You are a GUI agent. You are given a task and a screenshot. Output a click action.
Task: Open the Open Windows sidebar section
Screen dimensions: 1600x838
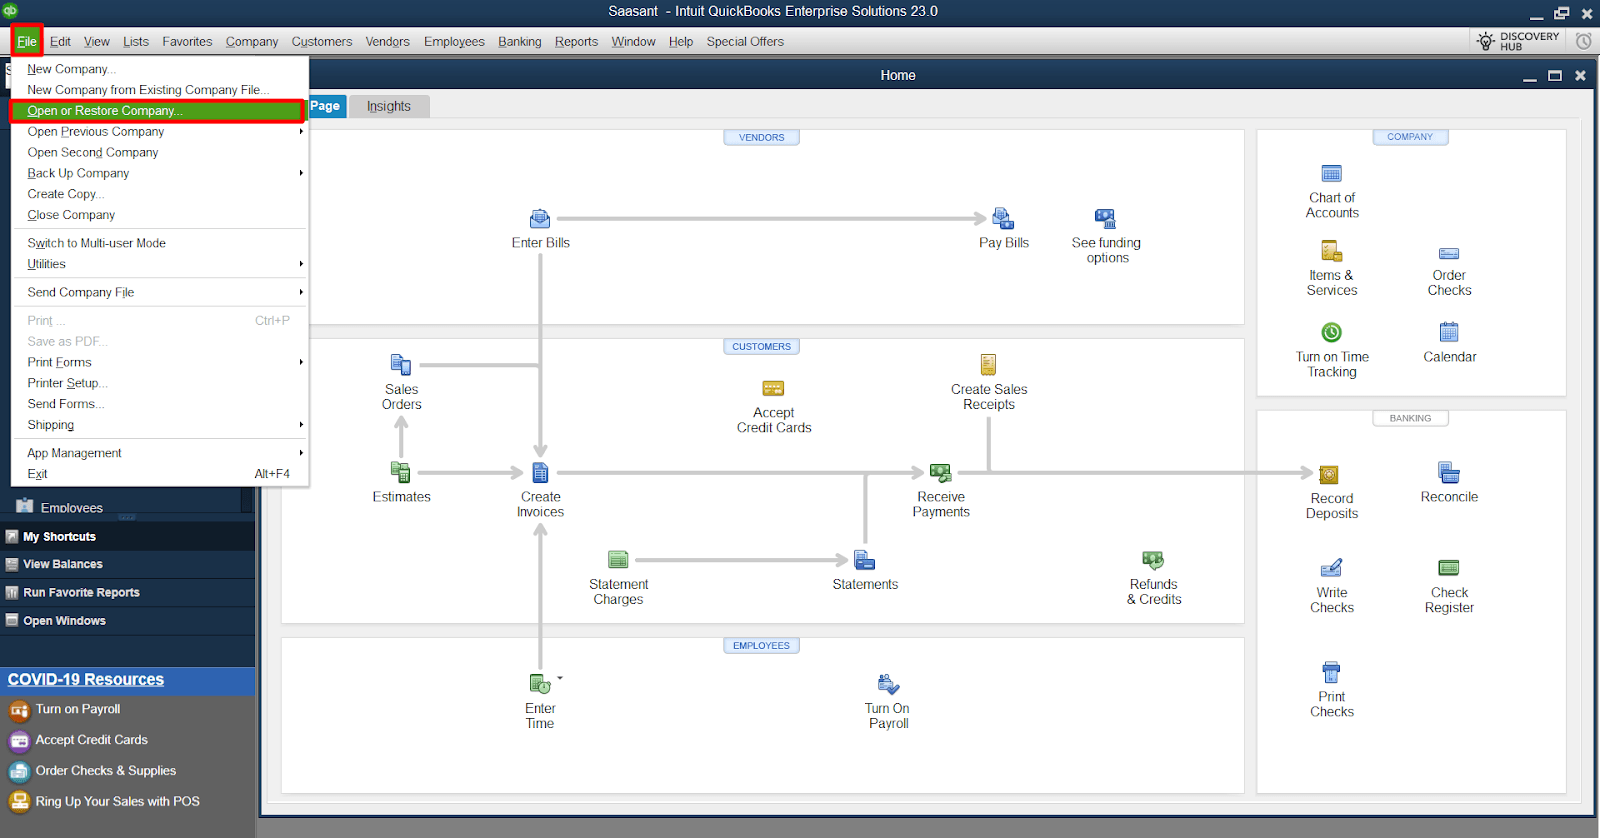[127, 621]
